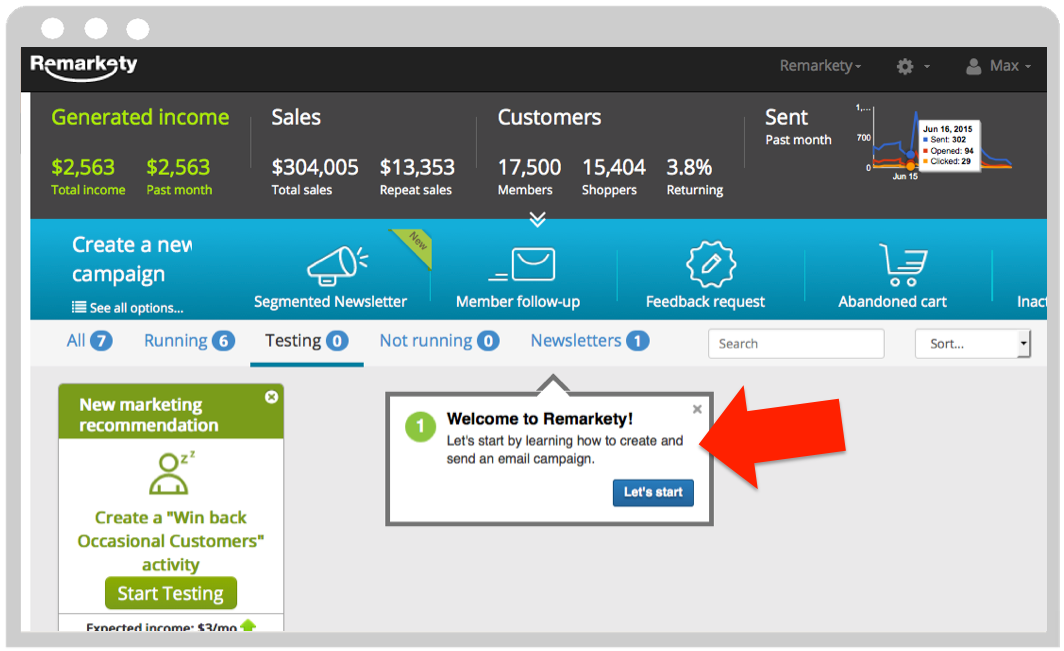This screenshot has width=1064, height=651.
Task: Select the Not running tab
Action: [x=438, y=341]
